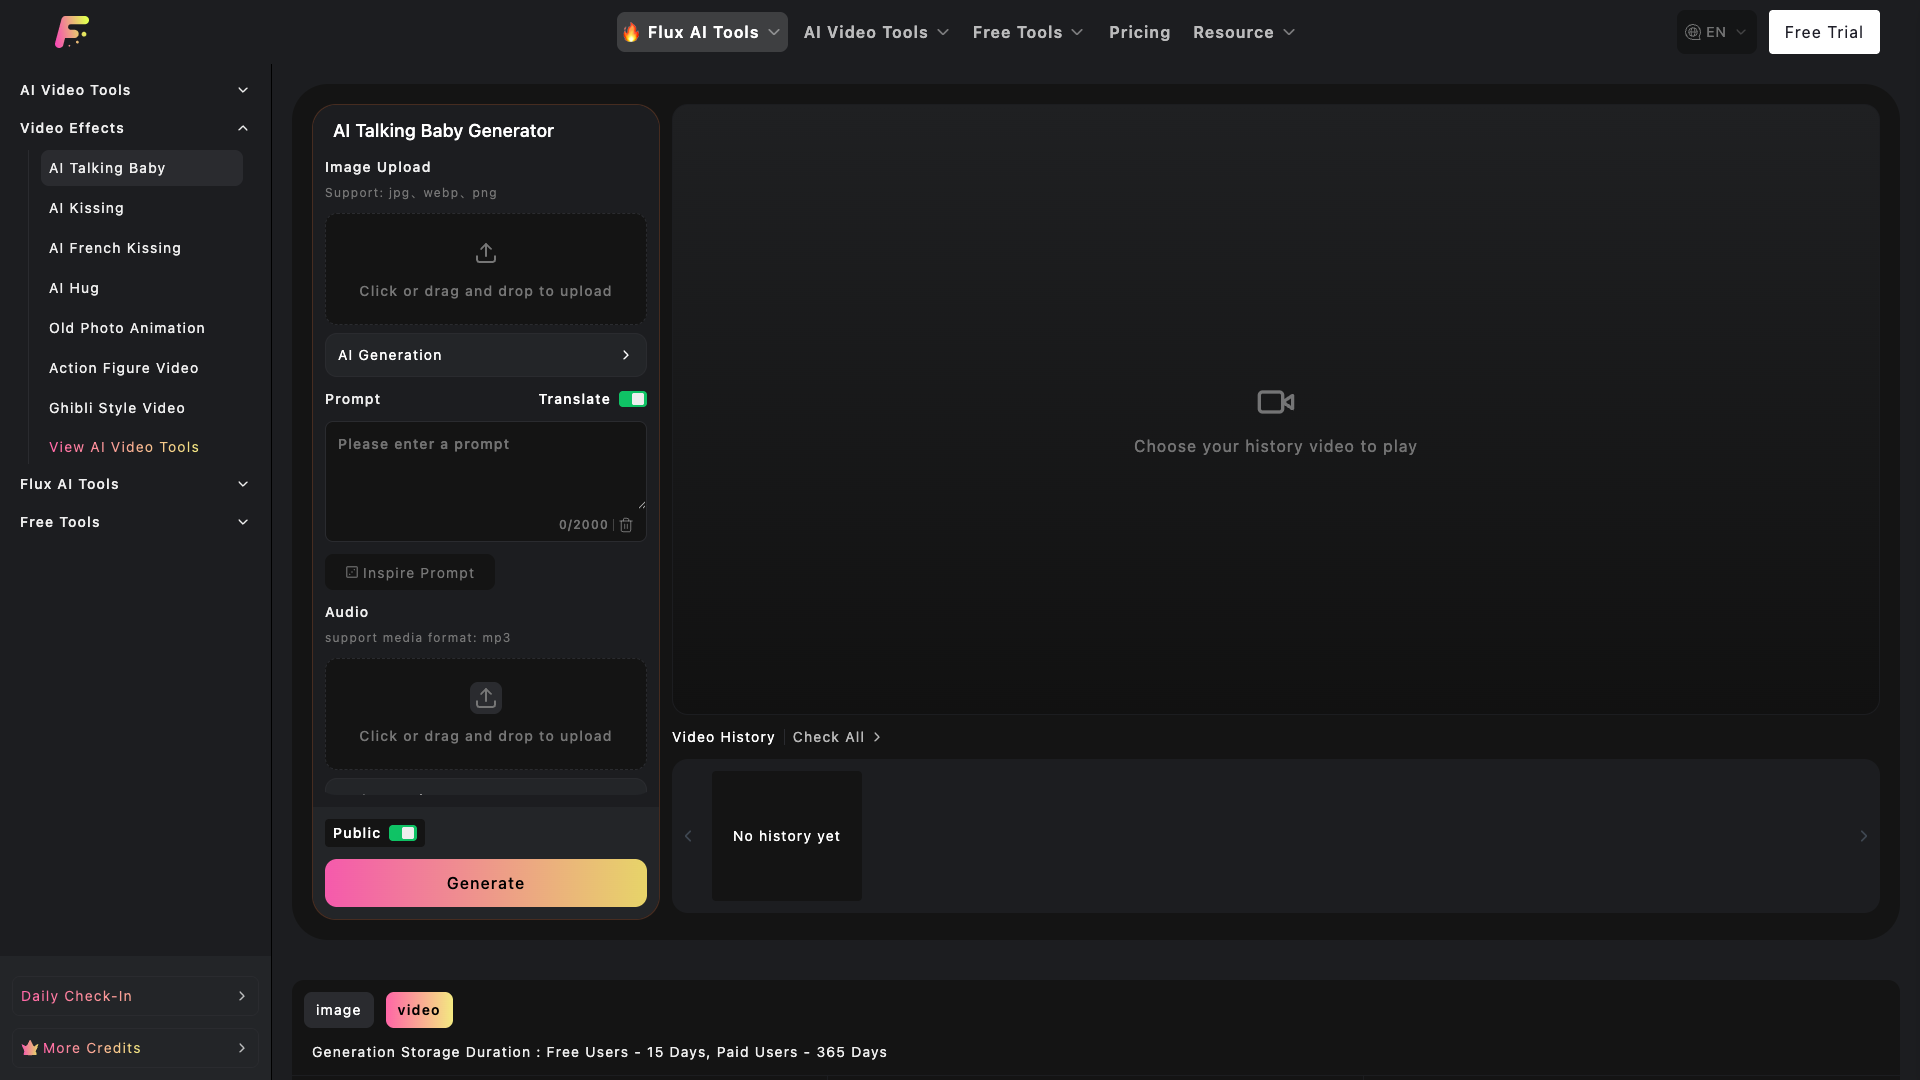Select AI Hug in sidebar
Image resolution: width=1920 pixels, height=1080 pixels.
142,288
